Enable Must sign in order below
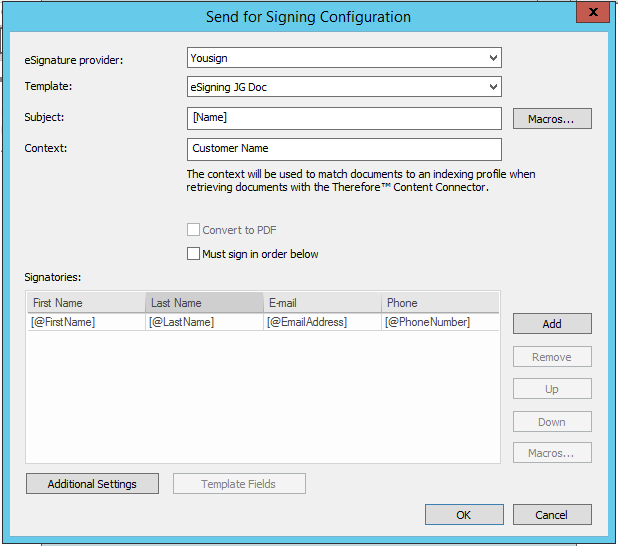The image size is (618, 546). (194, 254)
